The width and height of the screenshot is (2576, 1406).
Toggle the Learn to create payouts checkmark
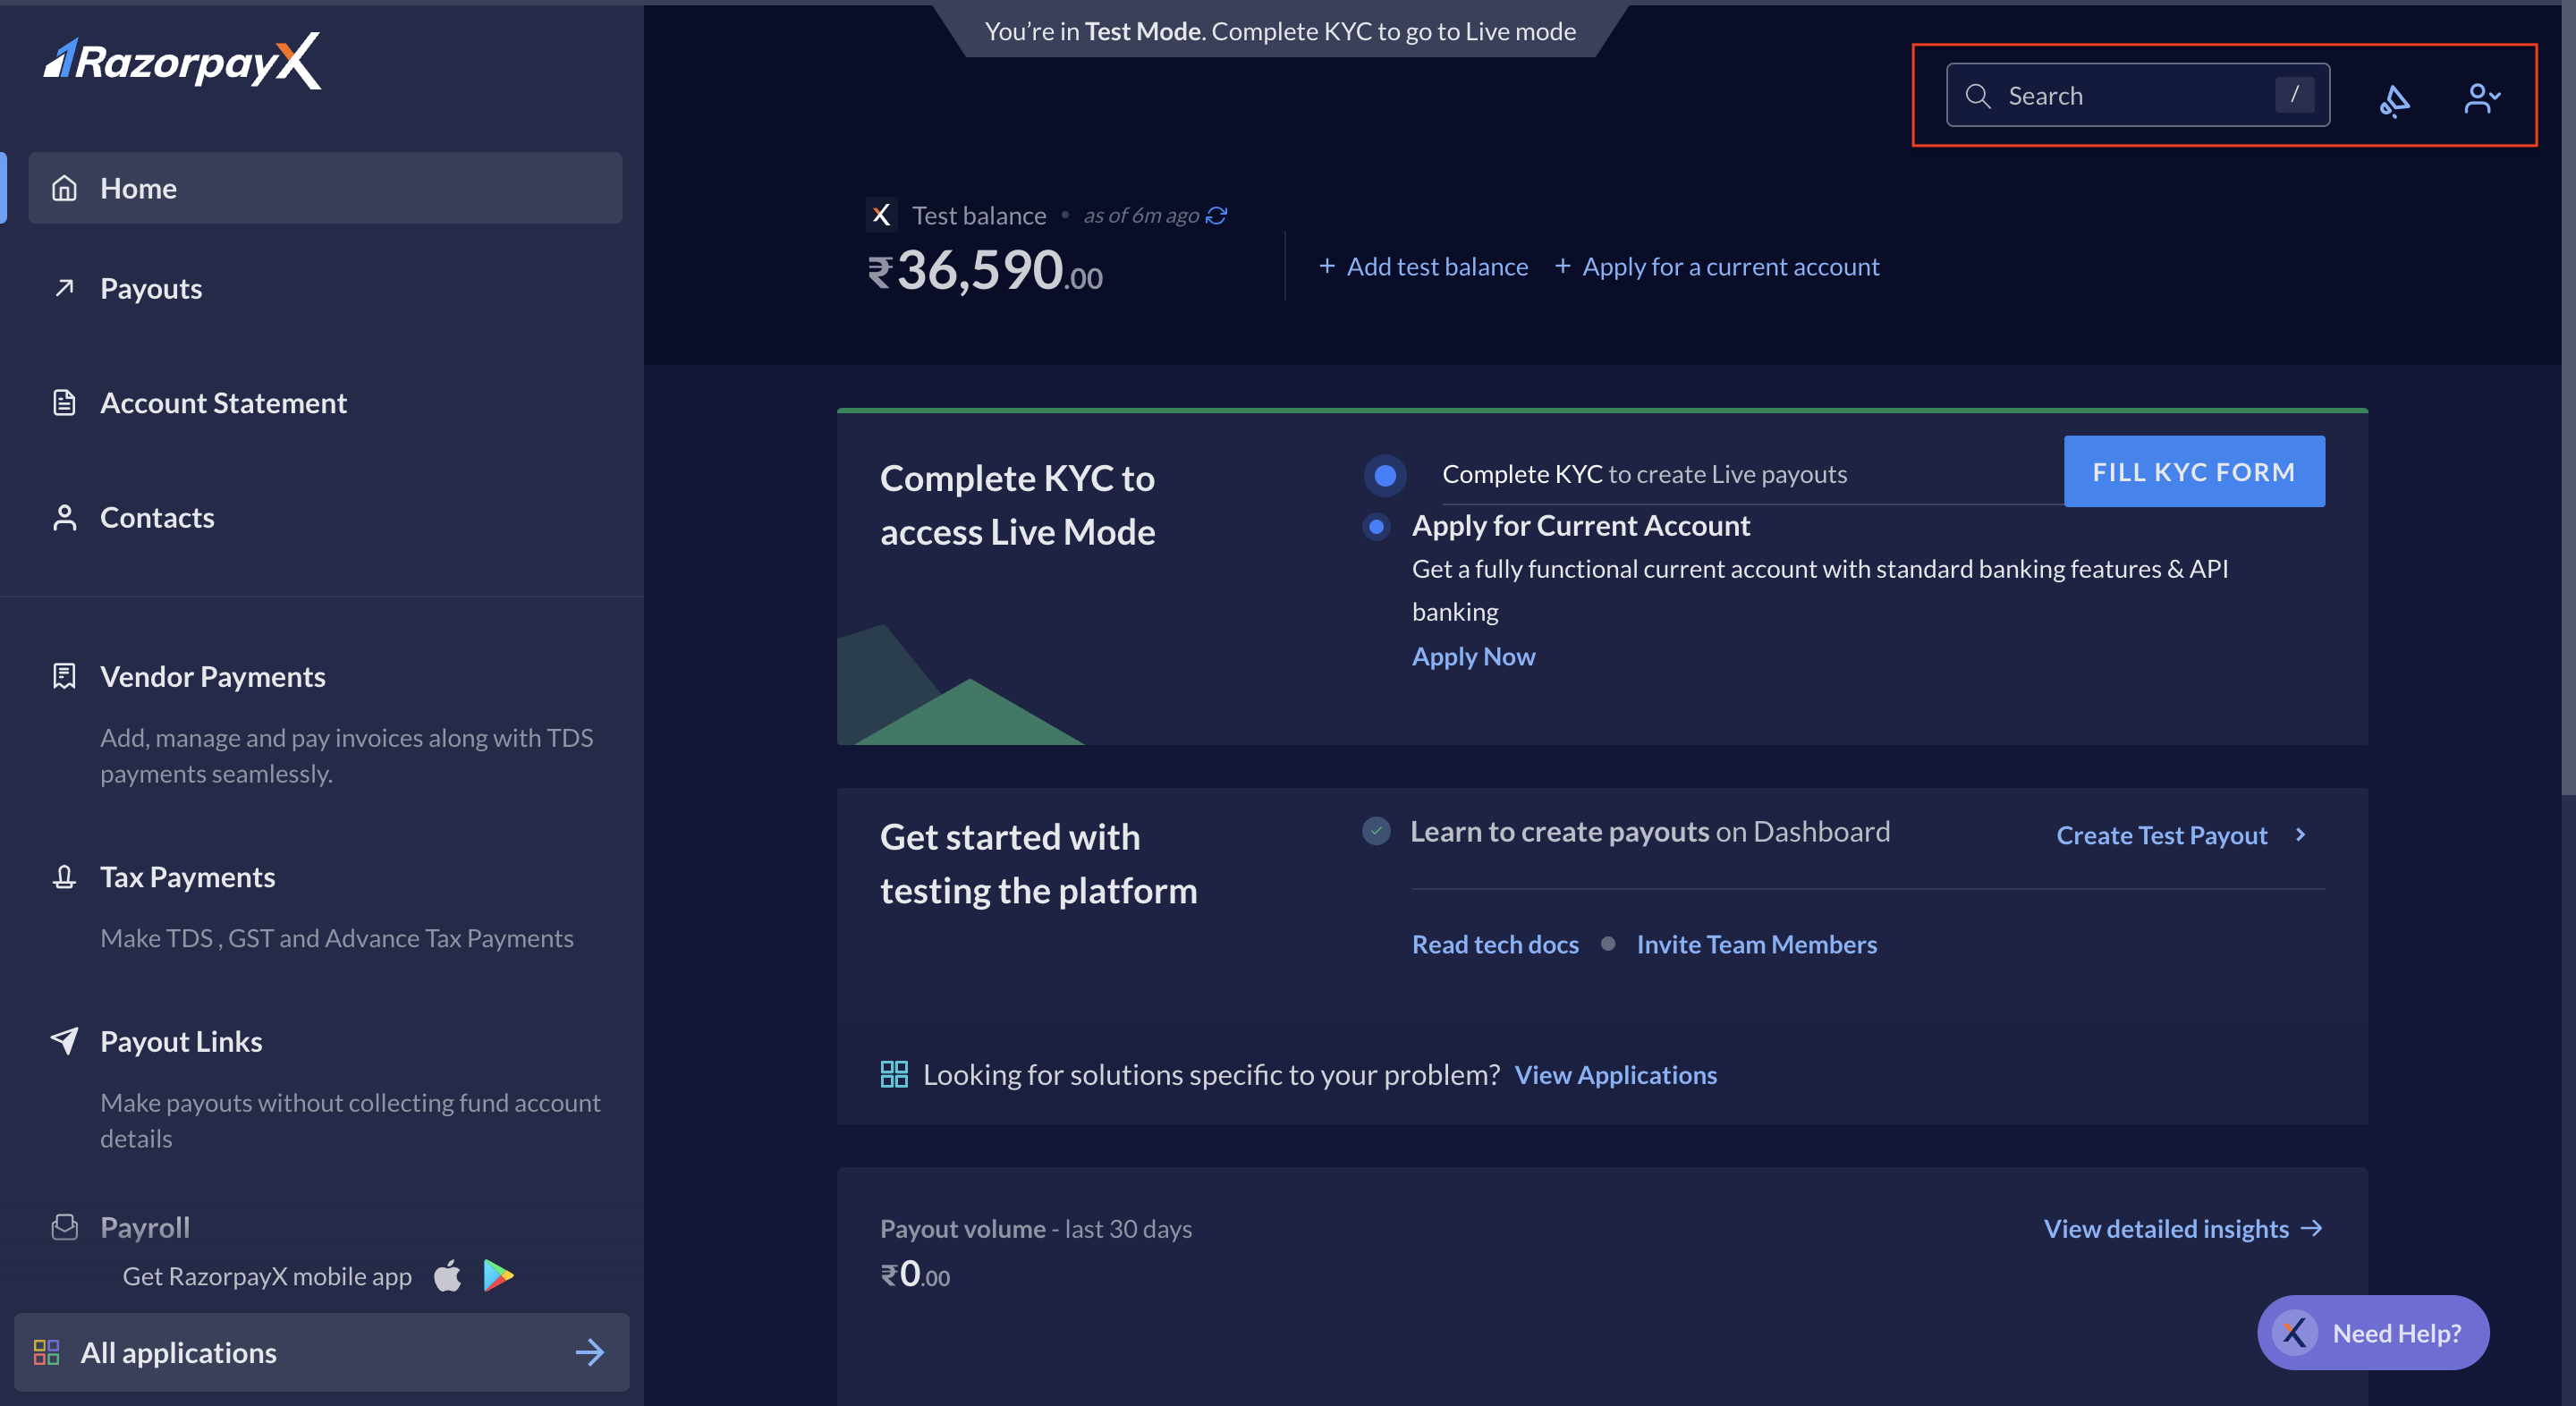point(1376,831)
